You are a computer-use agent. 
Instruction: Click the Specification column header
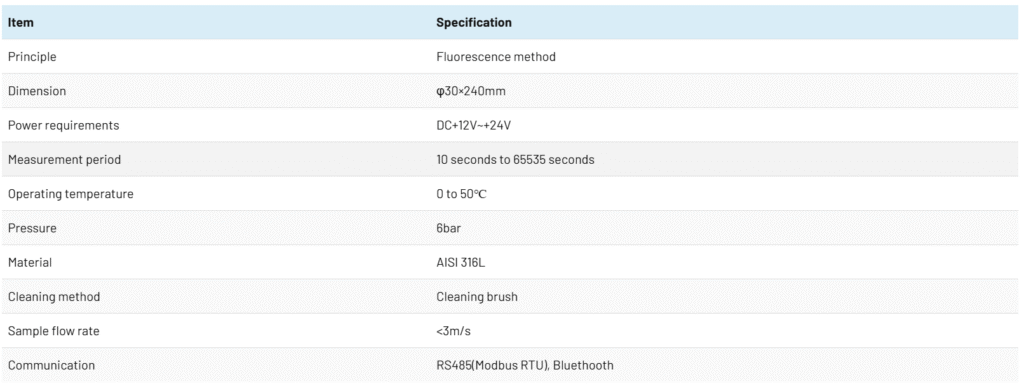474,23
